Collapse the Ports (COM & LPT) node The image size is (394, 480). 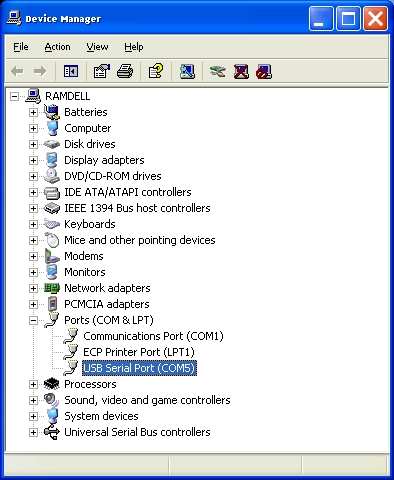[x=33, y=320]
